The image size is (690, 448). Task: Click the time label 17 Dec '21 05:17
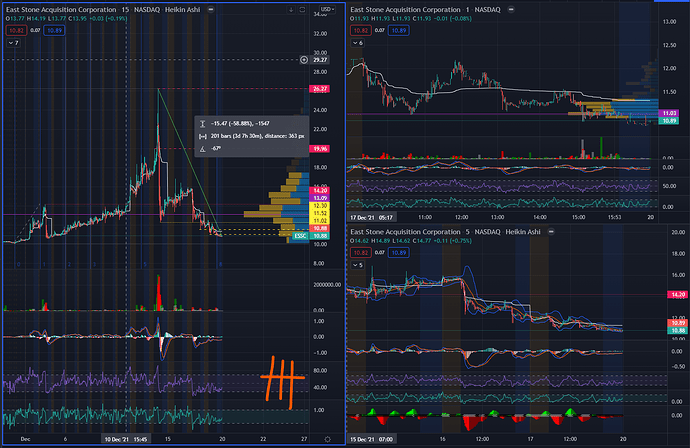tap(372, 217)
